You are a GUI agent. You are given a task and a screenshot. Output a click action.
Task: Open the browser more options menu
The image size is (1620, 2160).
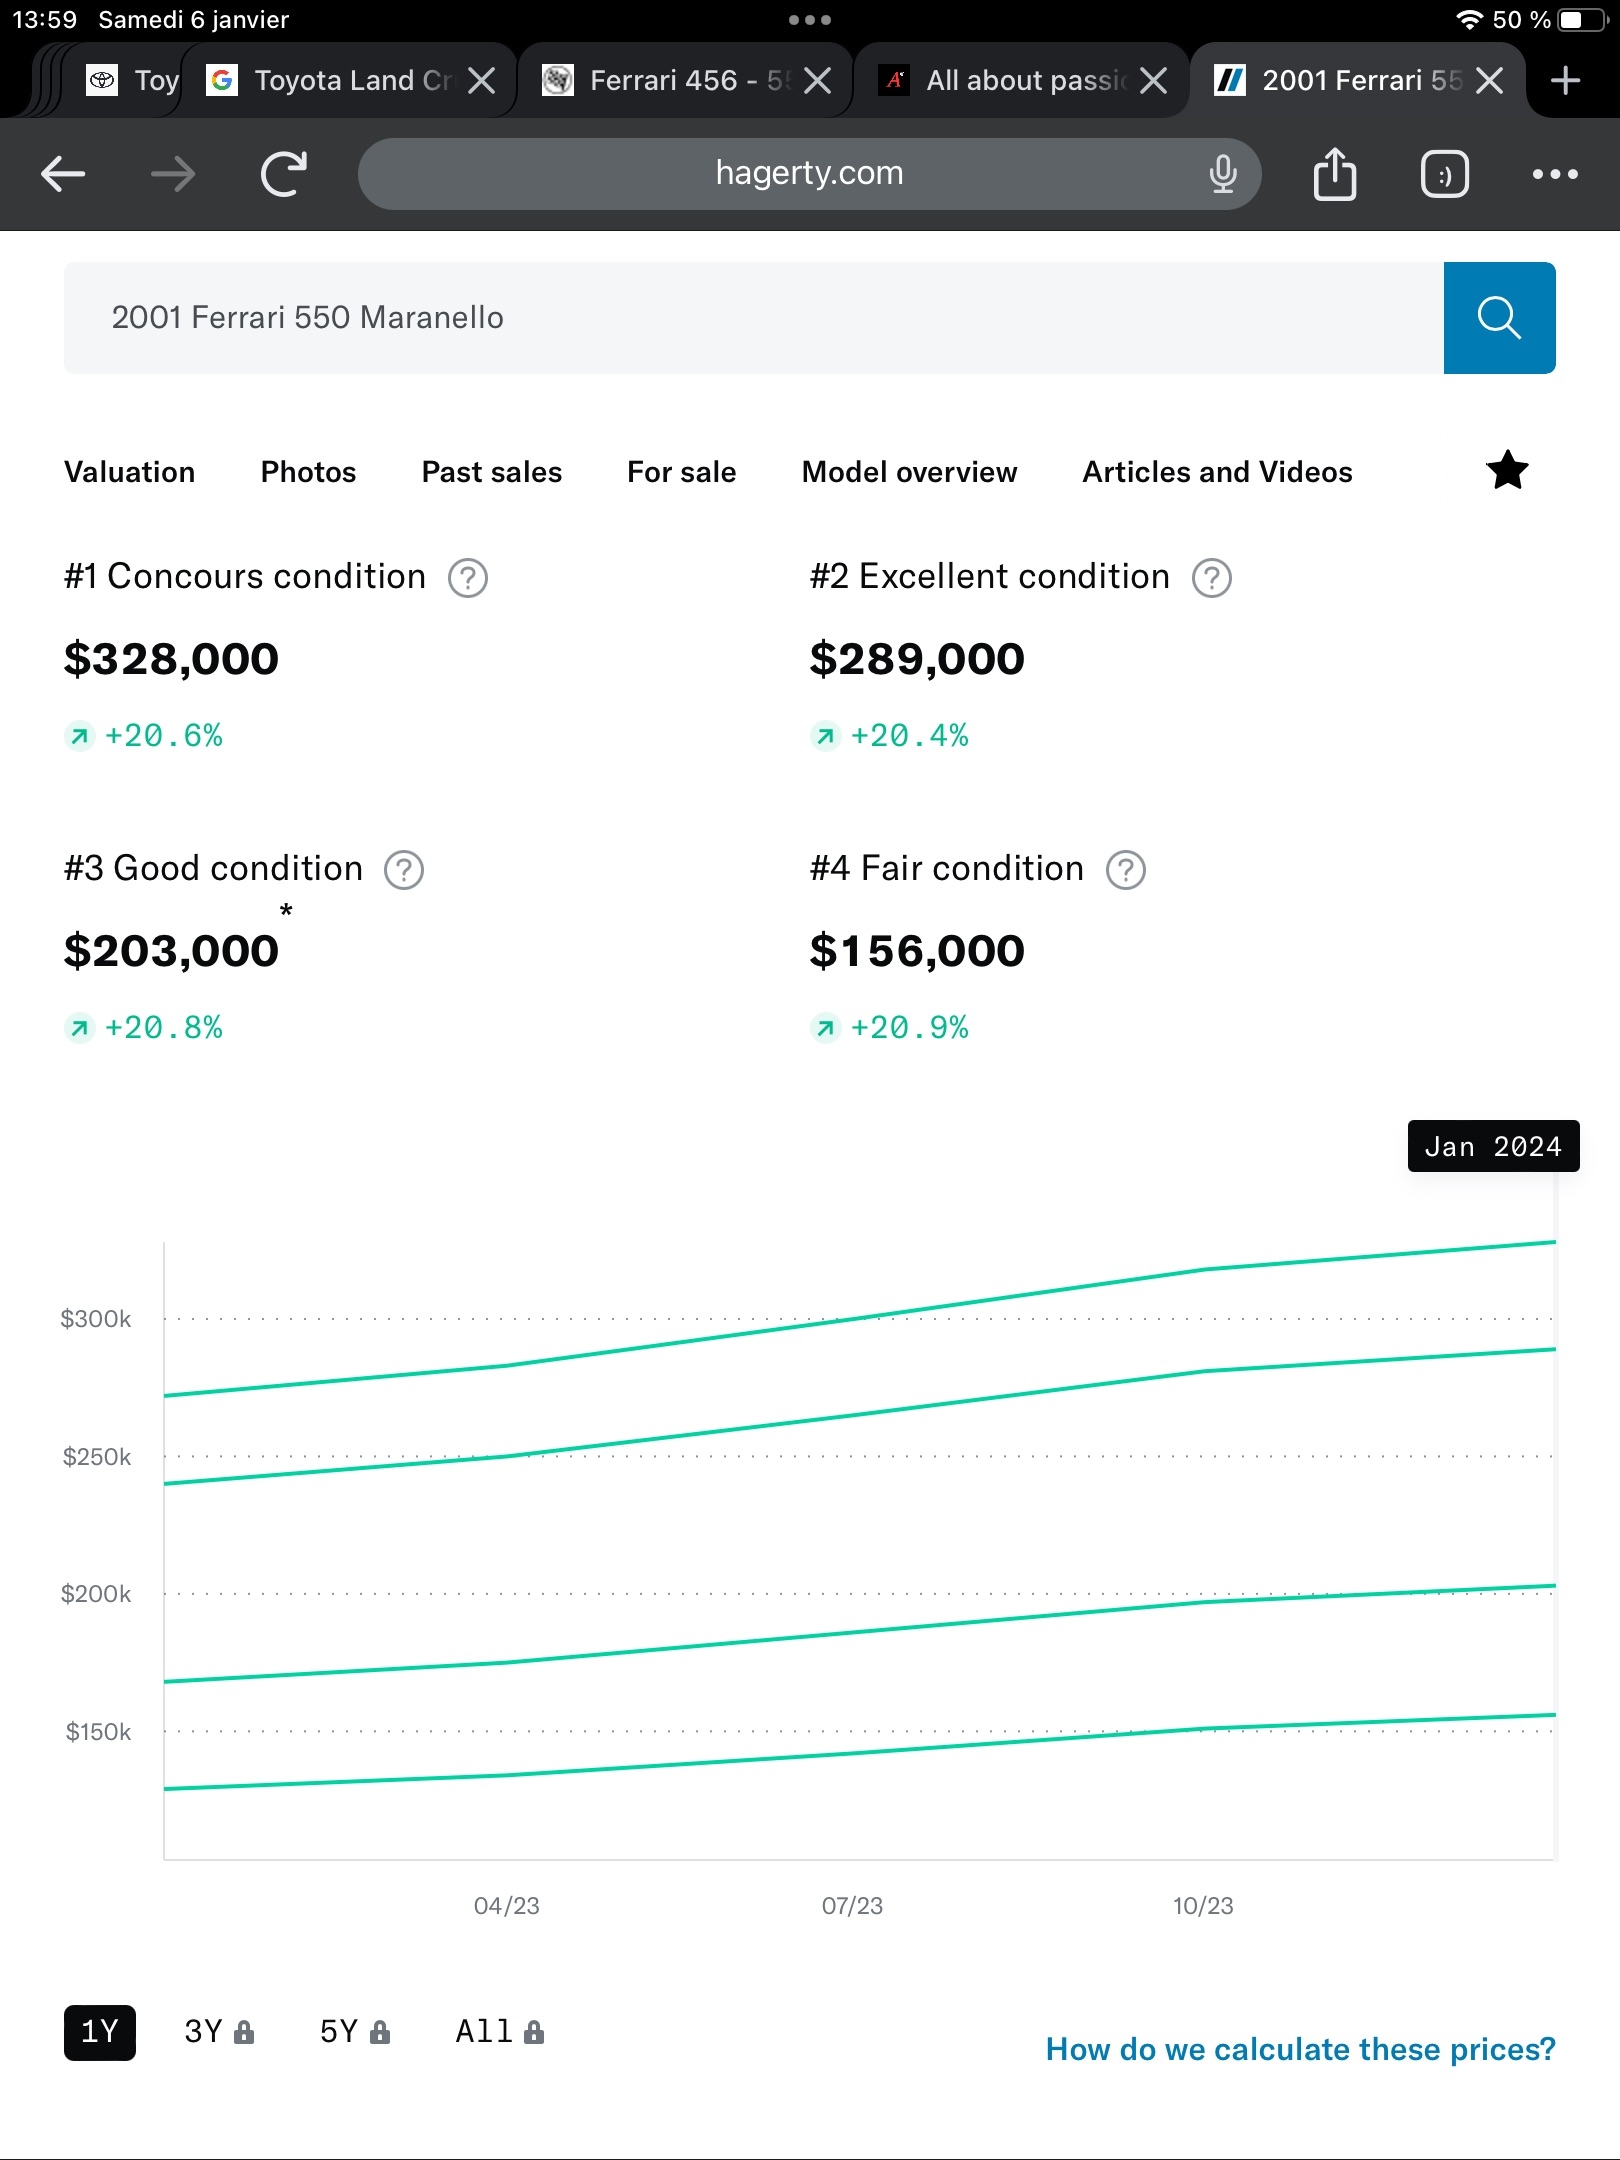click(x=1555, y=174)
